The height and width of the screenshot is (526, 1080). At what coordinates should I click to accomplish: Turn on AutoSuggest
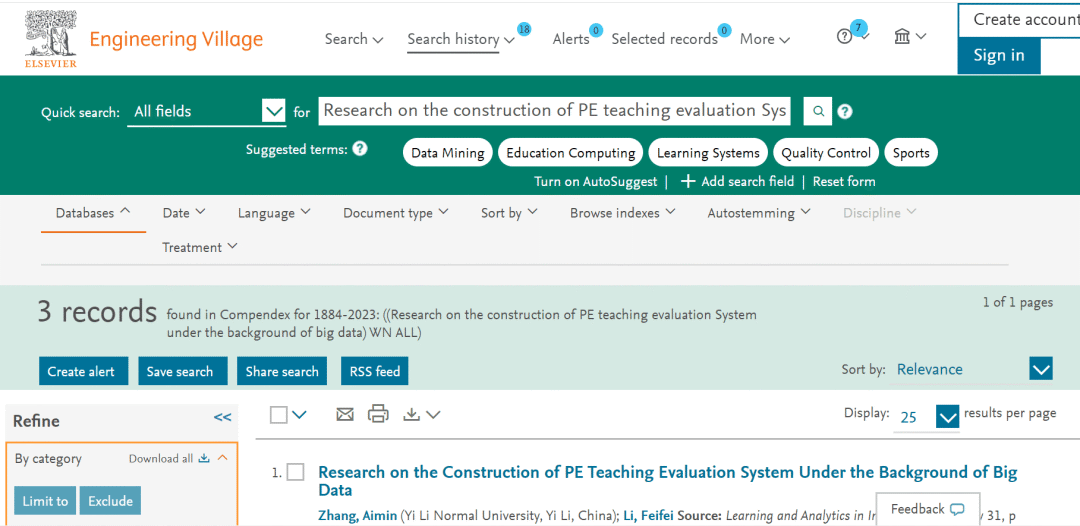[595, 182]
